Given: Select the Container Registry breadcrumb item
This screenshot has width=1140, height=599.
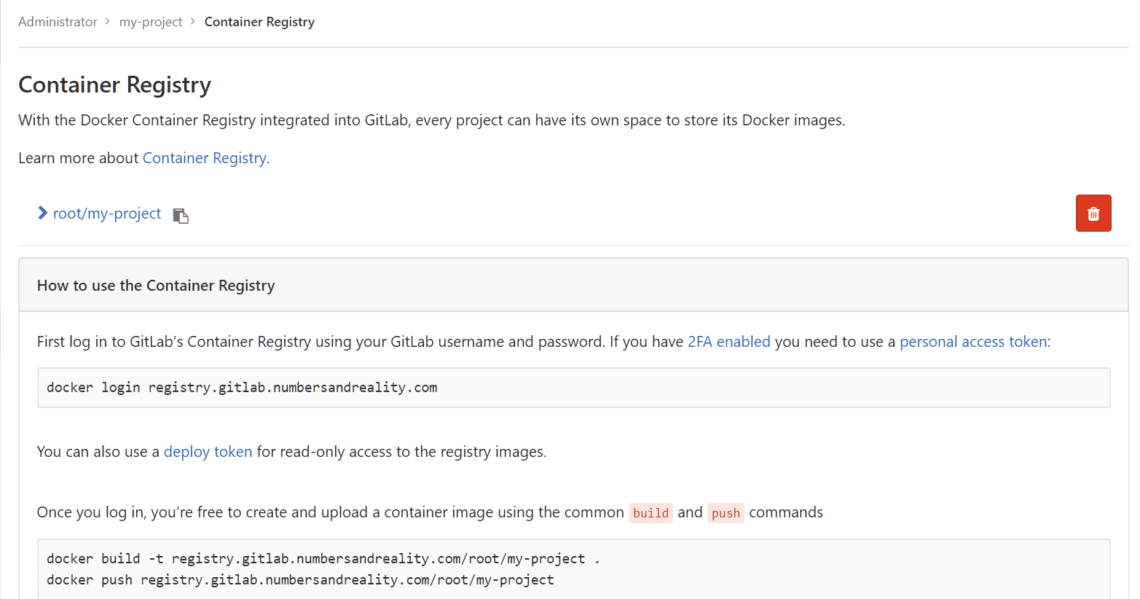Looking at the screenshot, I should [259, 22].
